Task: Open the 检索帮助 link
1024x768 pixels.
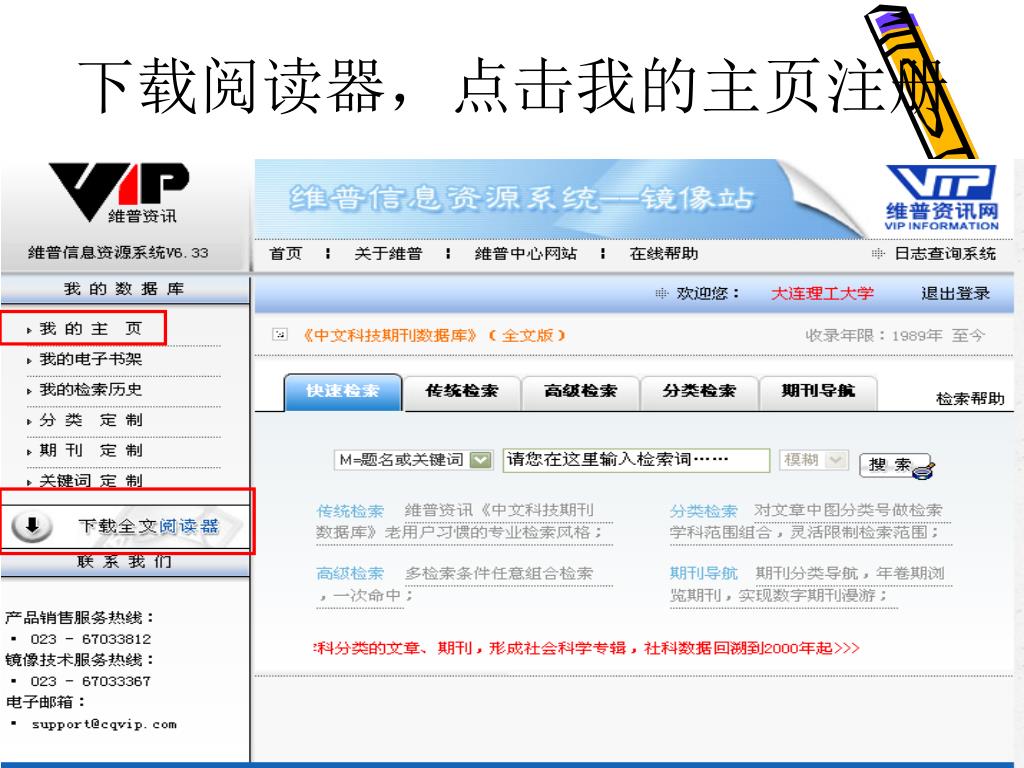Action: (970, 398)
